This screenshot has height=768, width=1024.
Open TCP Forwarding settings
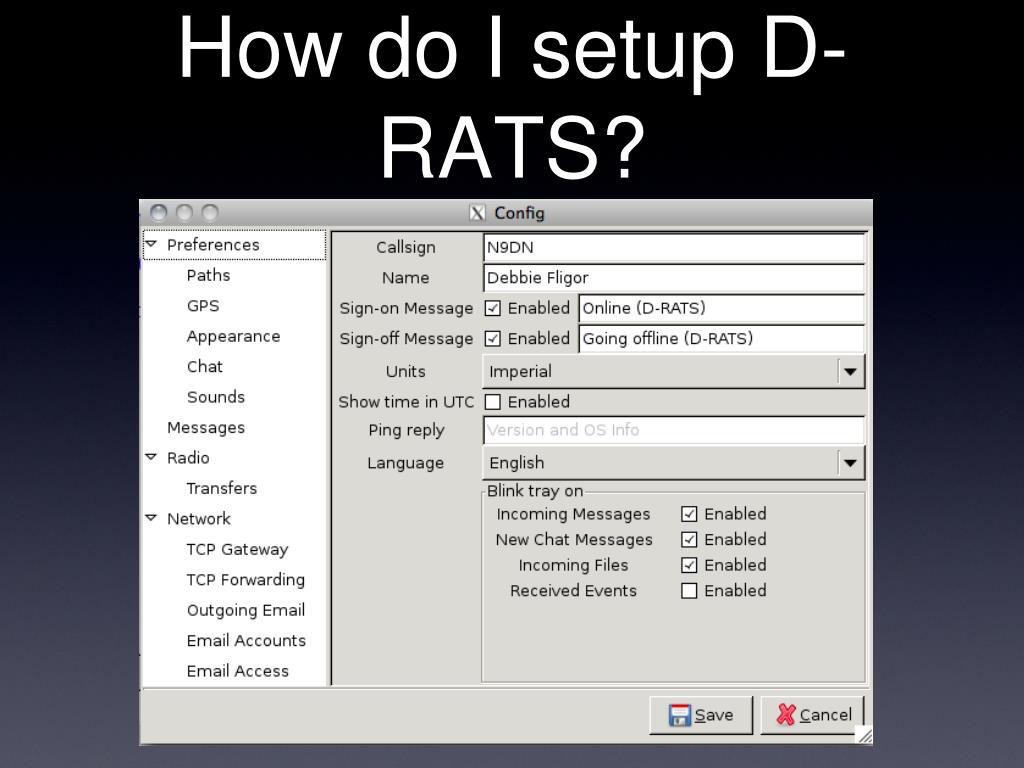[246, 580]
